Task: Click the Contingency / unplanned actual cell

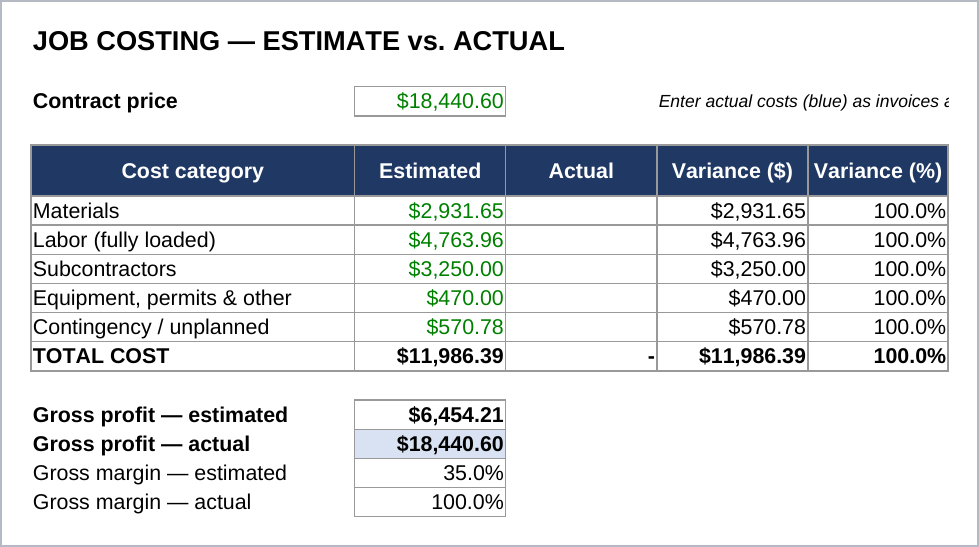Action: point(581,327)
